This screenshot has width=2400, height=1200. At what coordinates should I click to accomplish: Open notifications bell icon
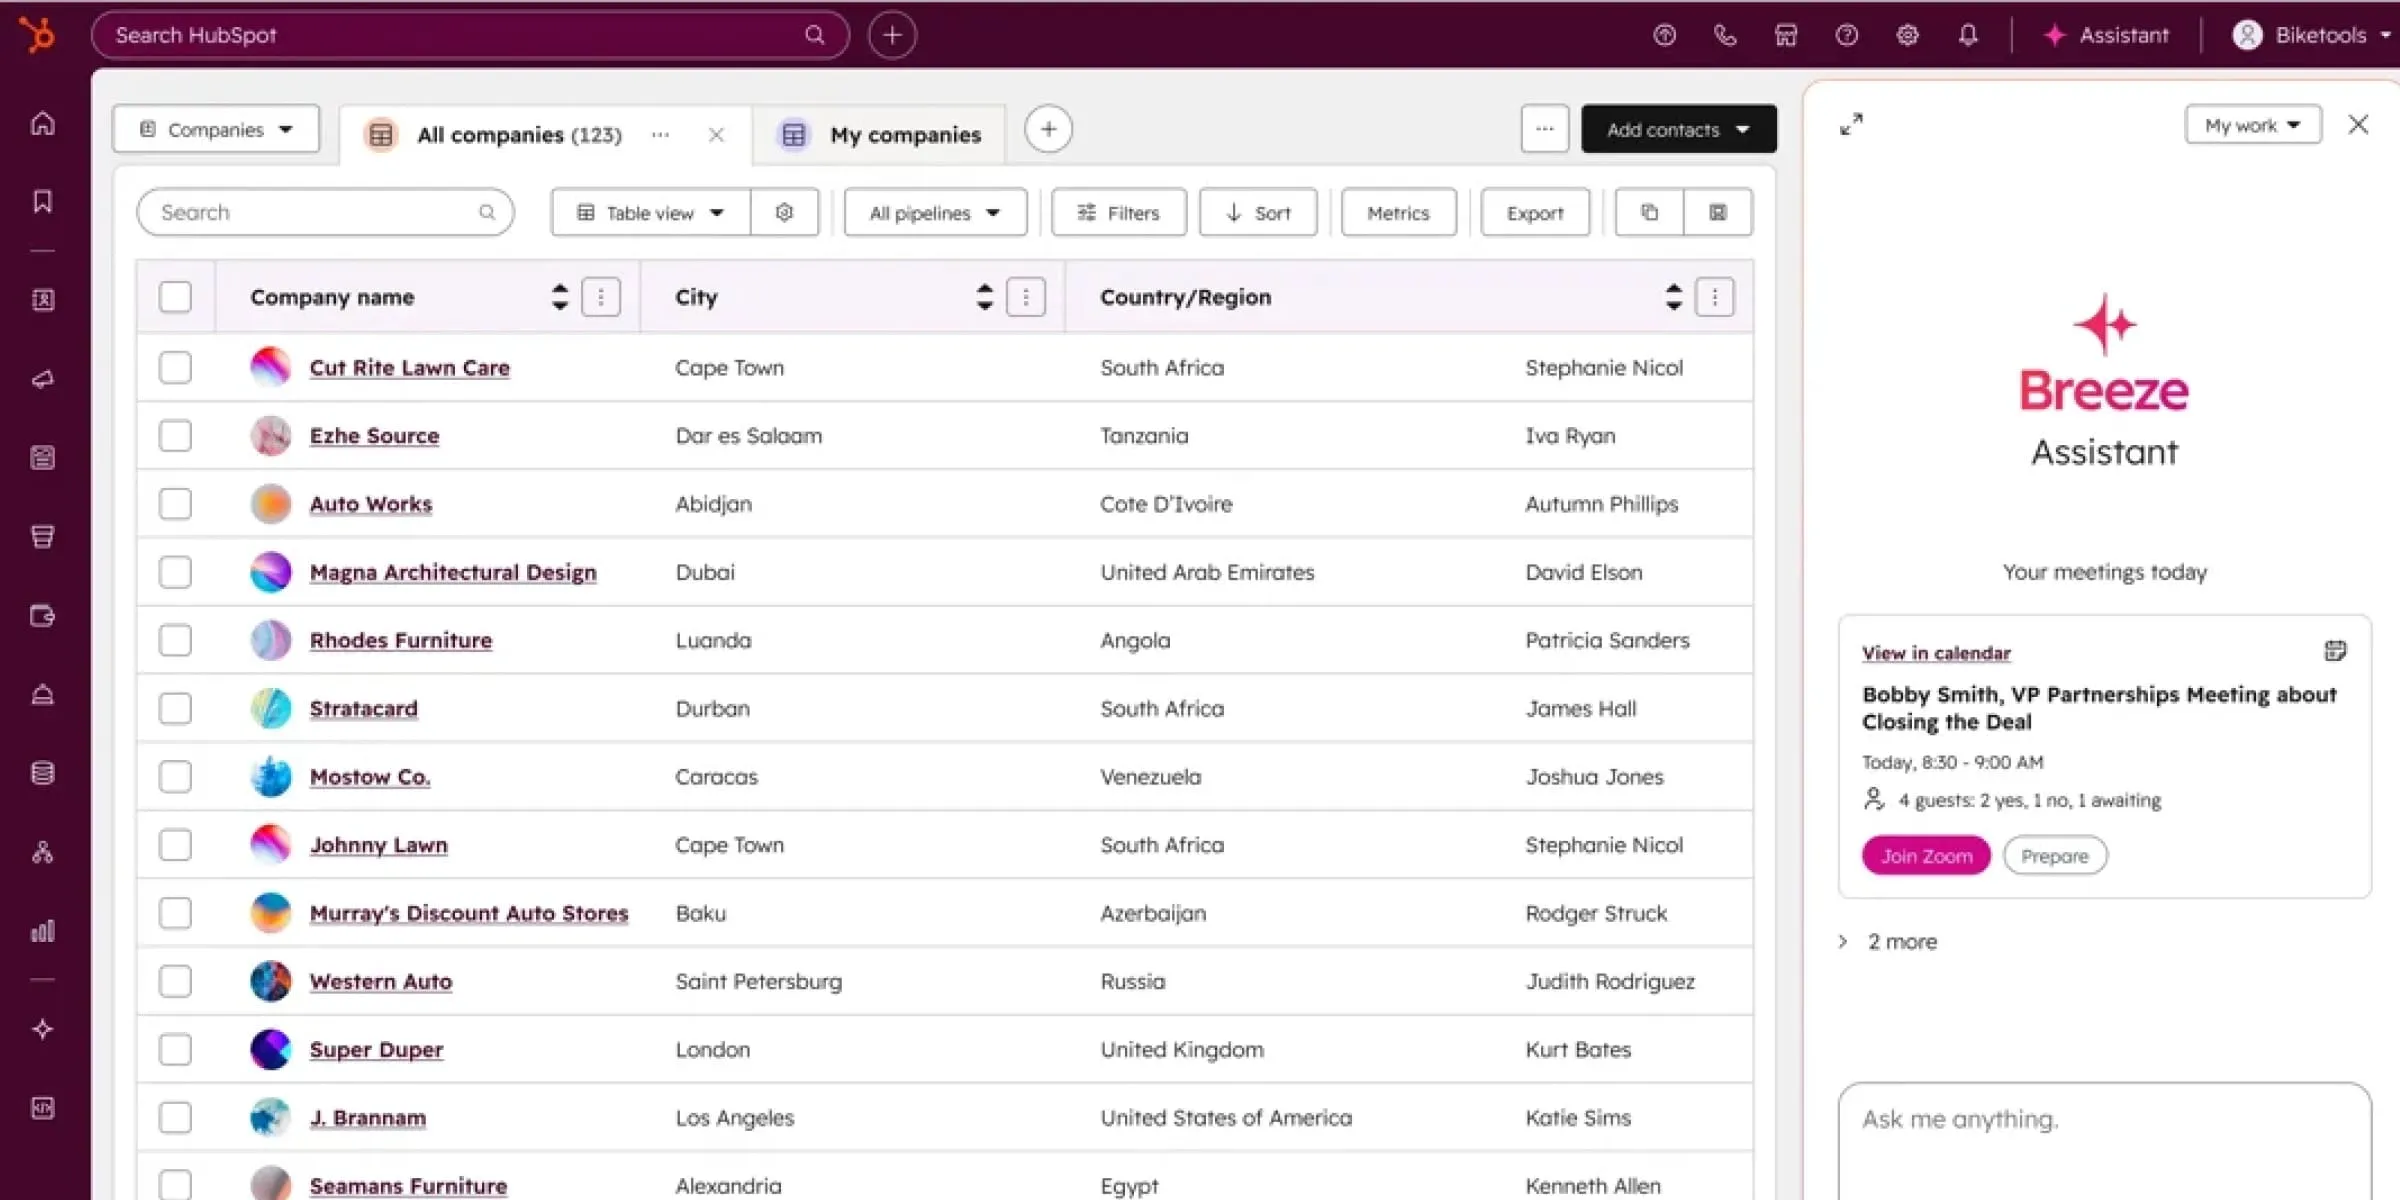(x=1968, y=35)
